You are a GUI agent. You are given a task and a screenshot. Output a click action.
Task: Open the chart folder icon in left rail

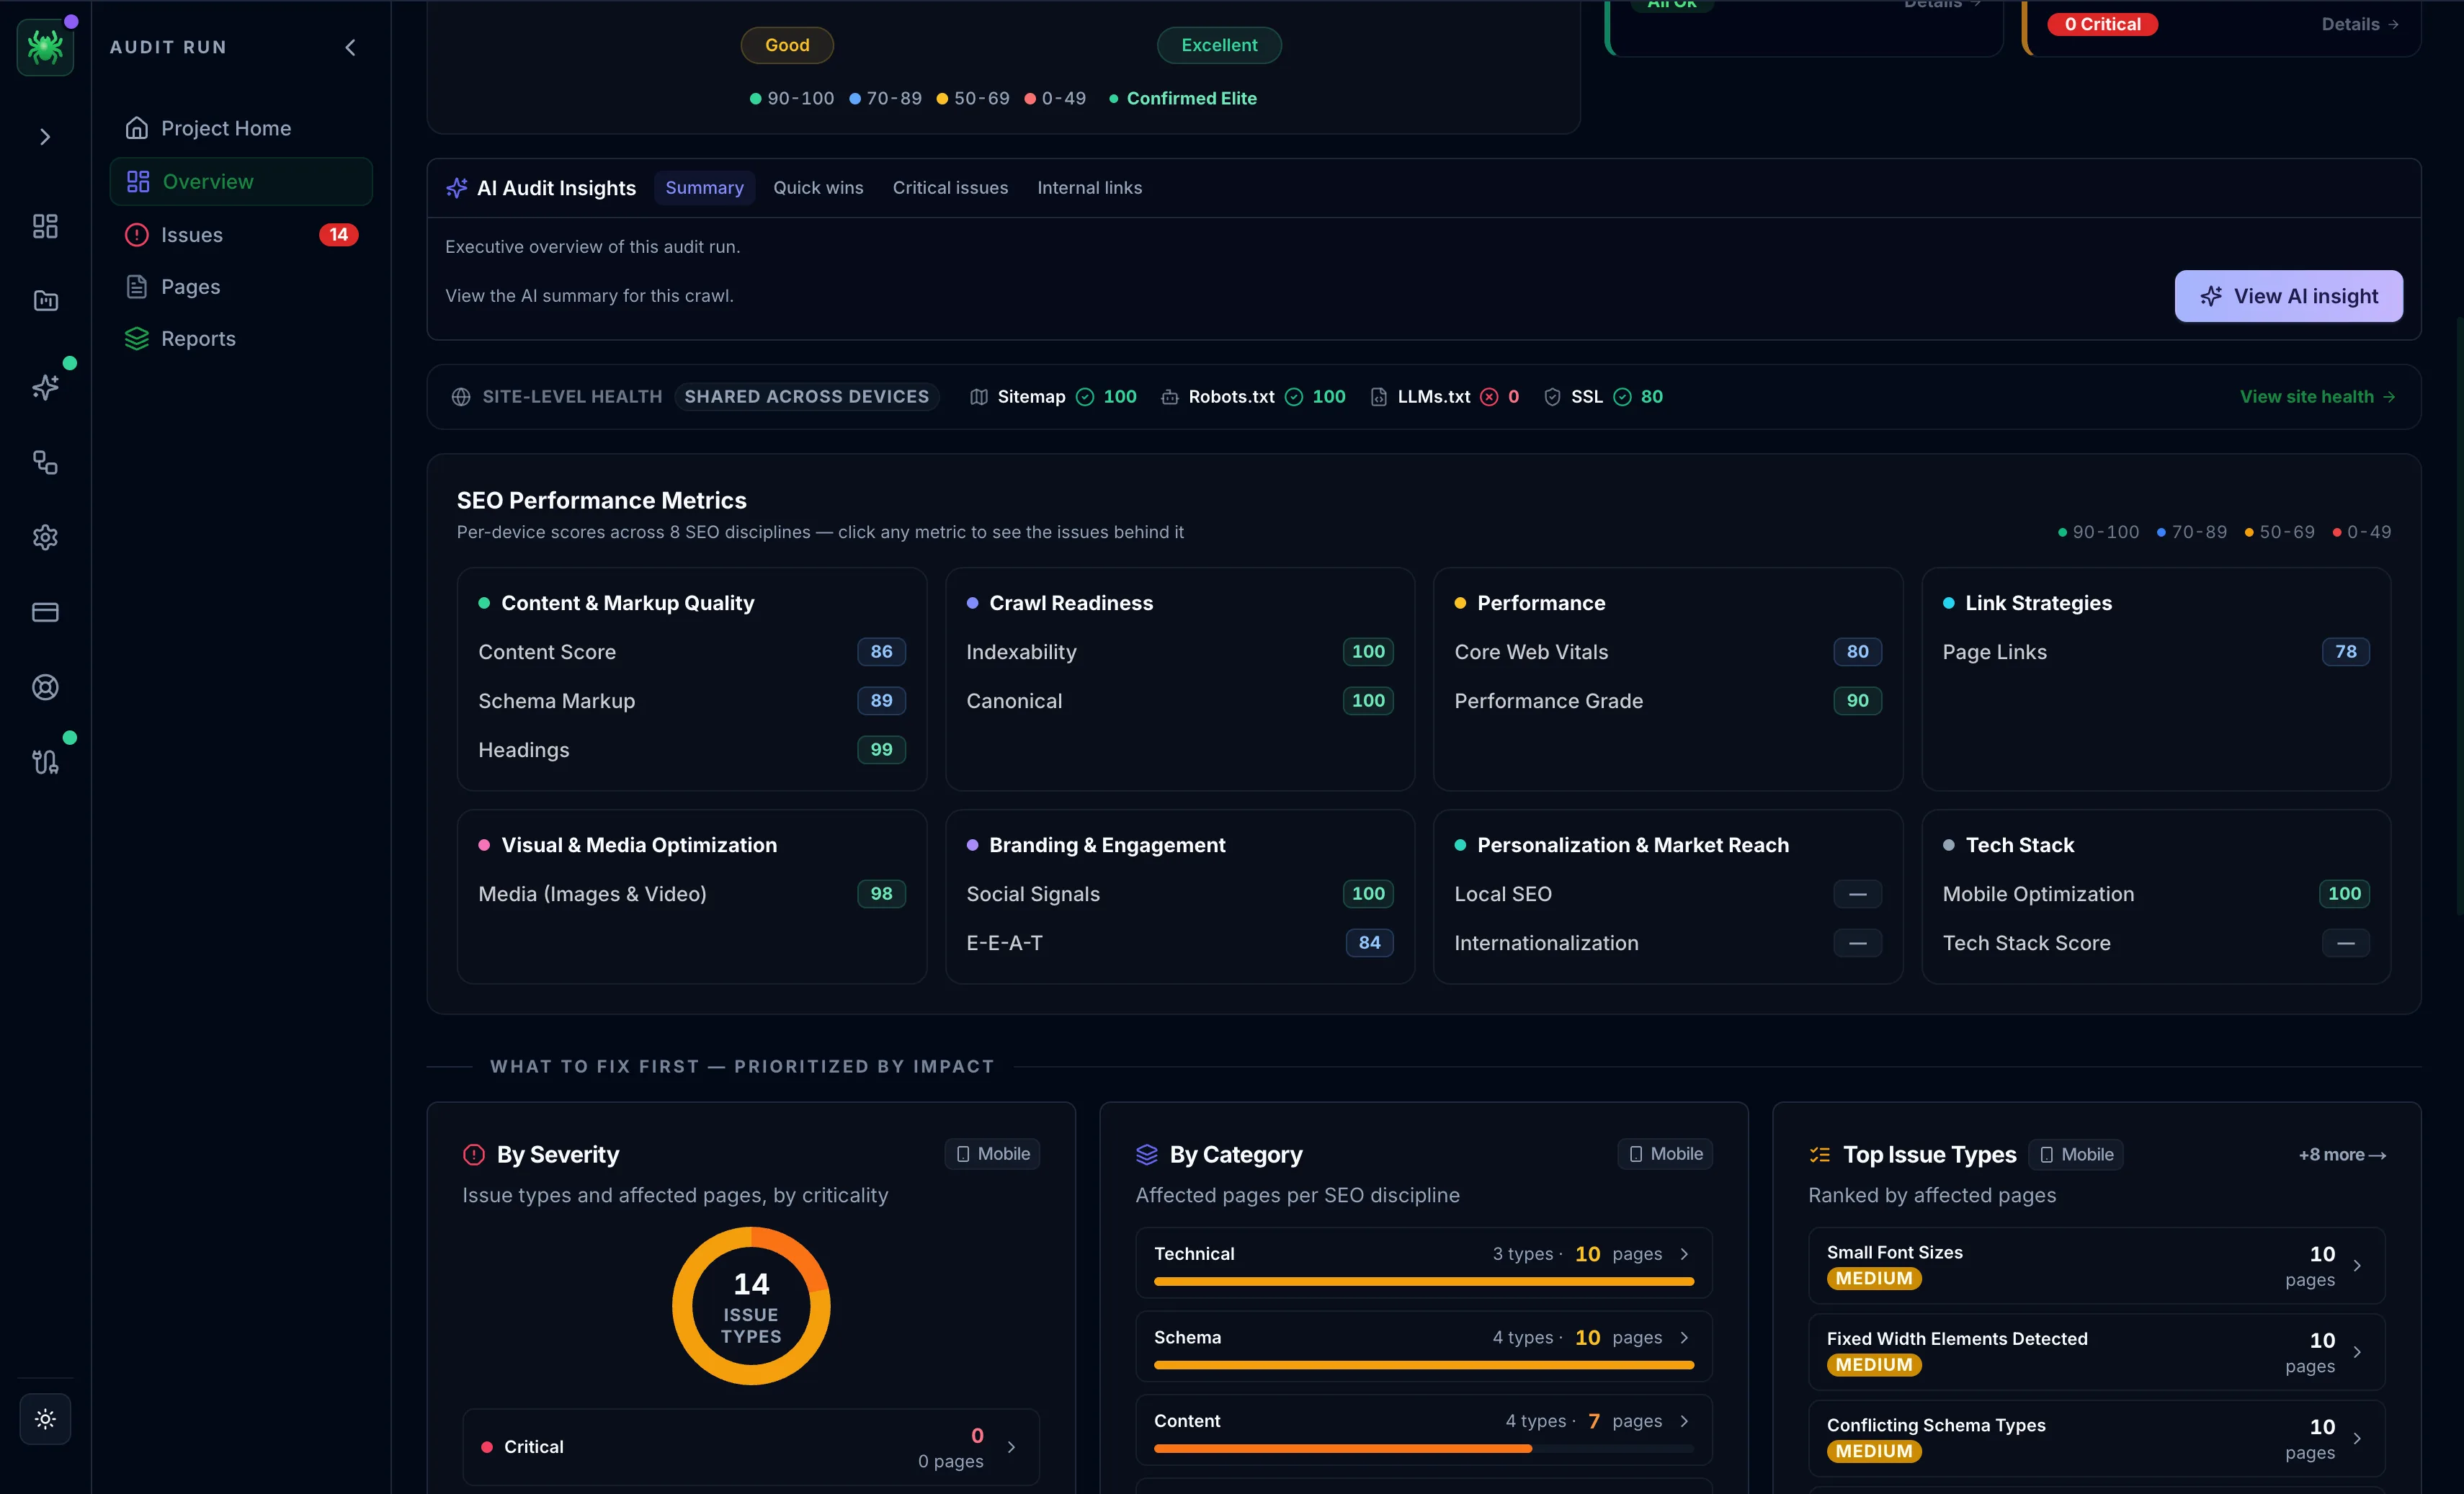[45, 300]
